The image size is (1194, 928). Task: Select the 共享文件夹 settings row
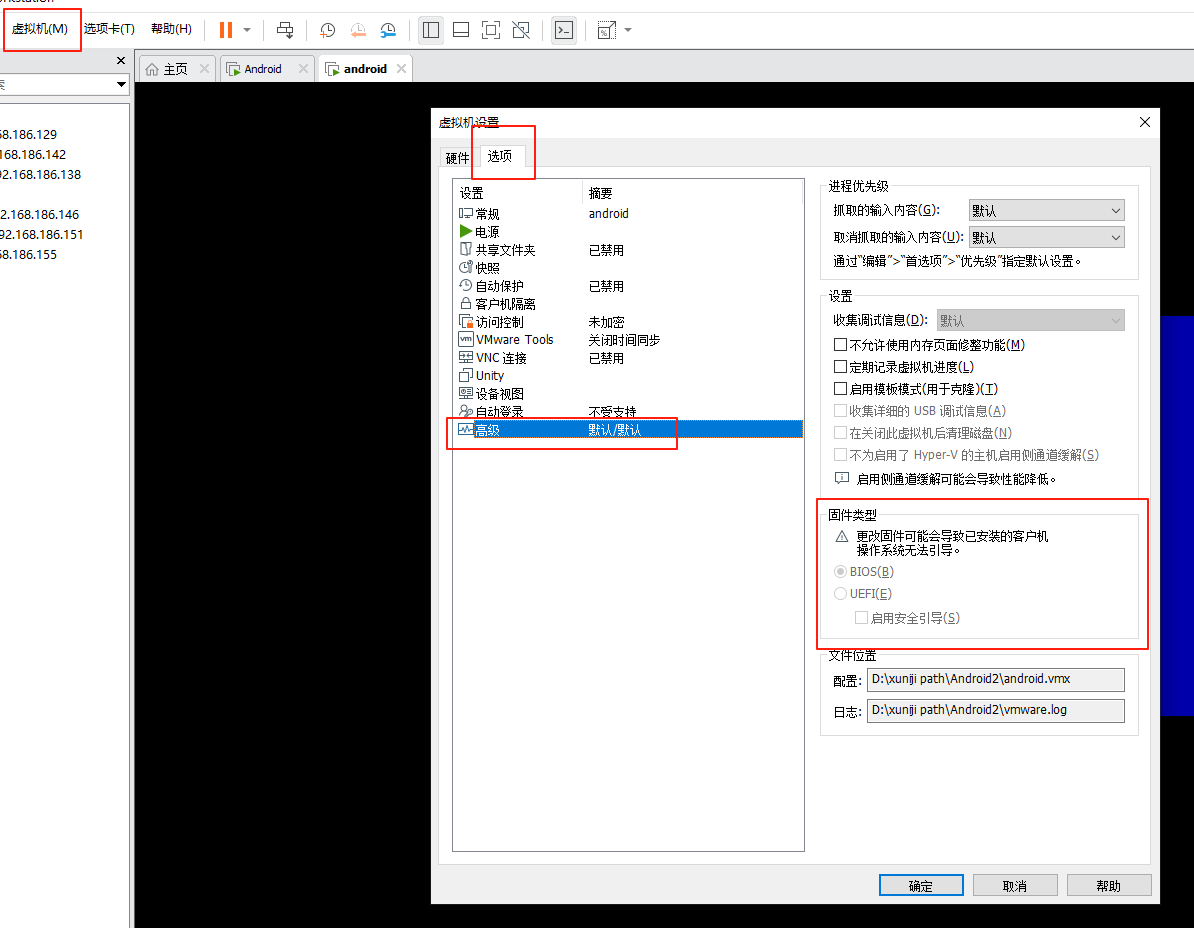click(627, 250)
